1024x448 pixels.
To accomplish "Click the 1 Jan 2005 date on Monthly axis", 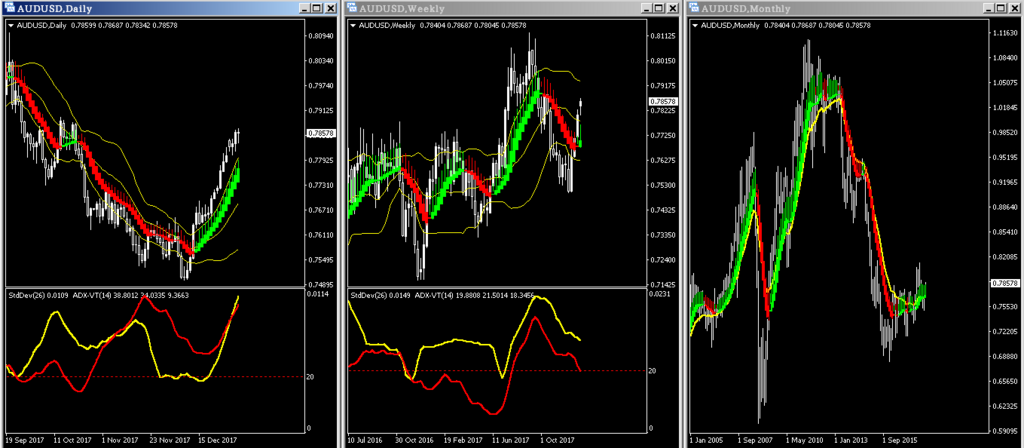I will tap(707, 440).
